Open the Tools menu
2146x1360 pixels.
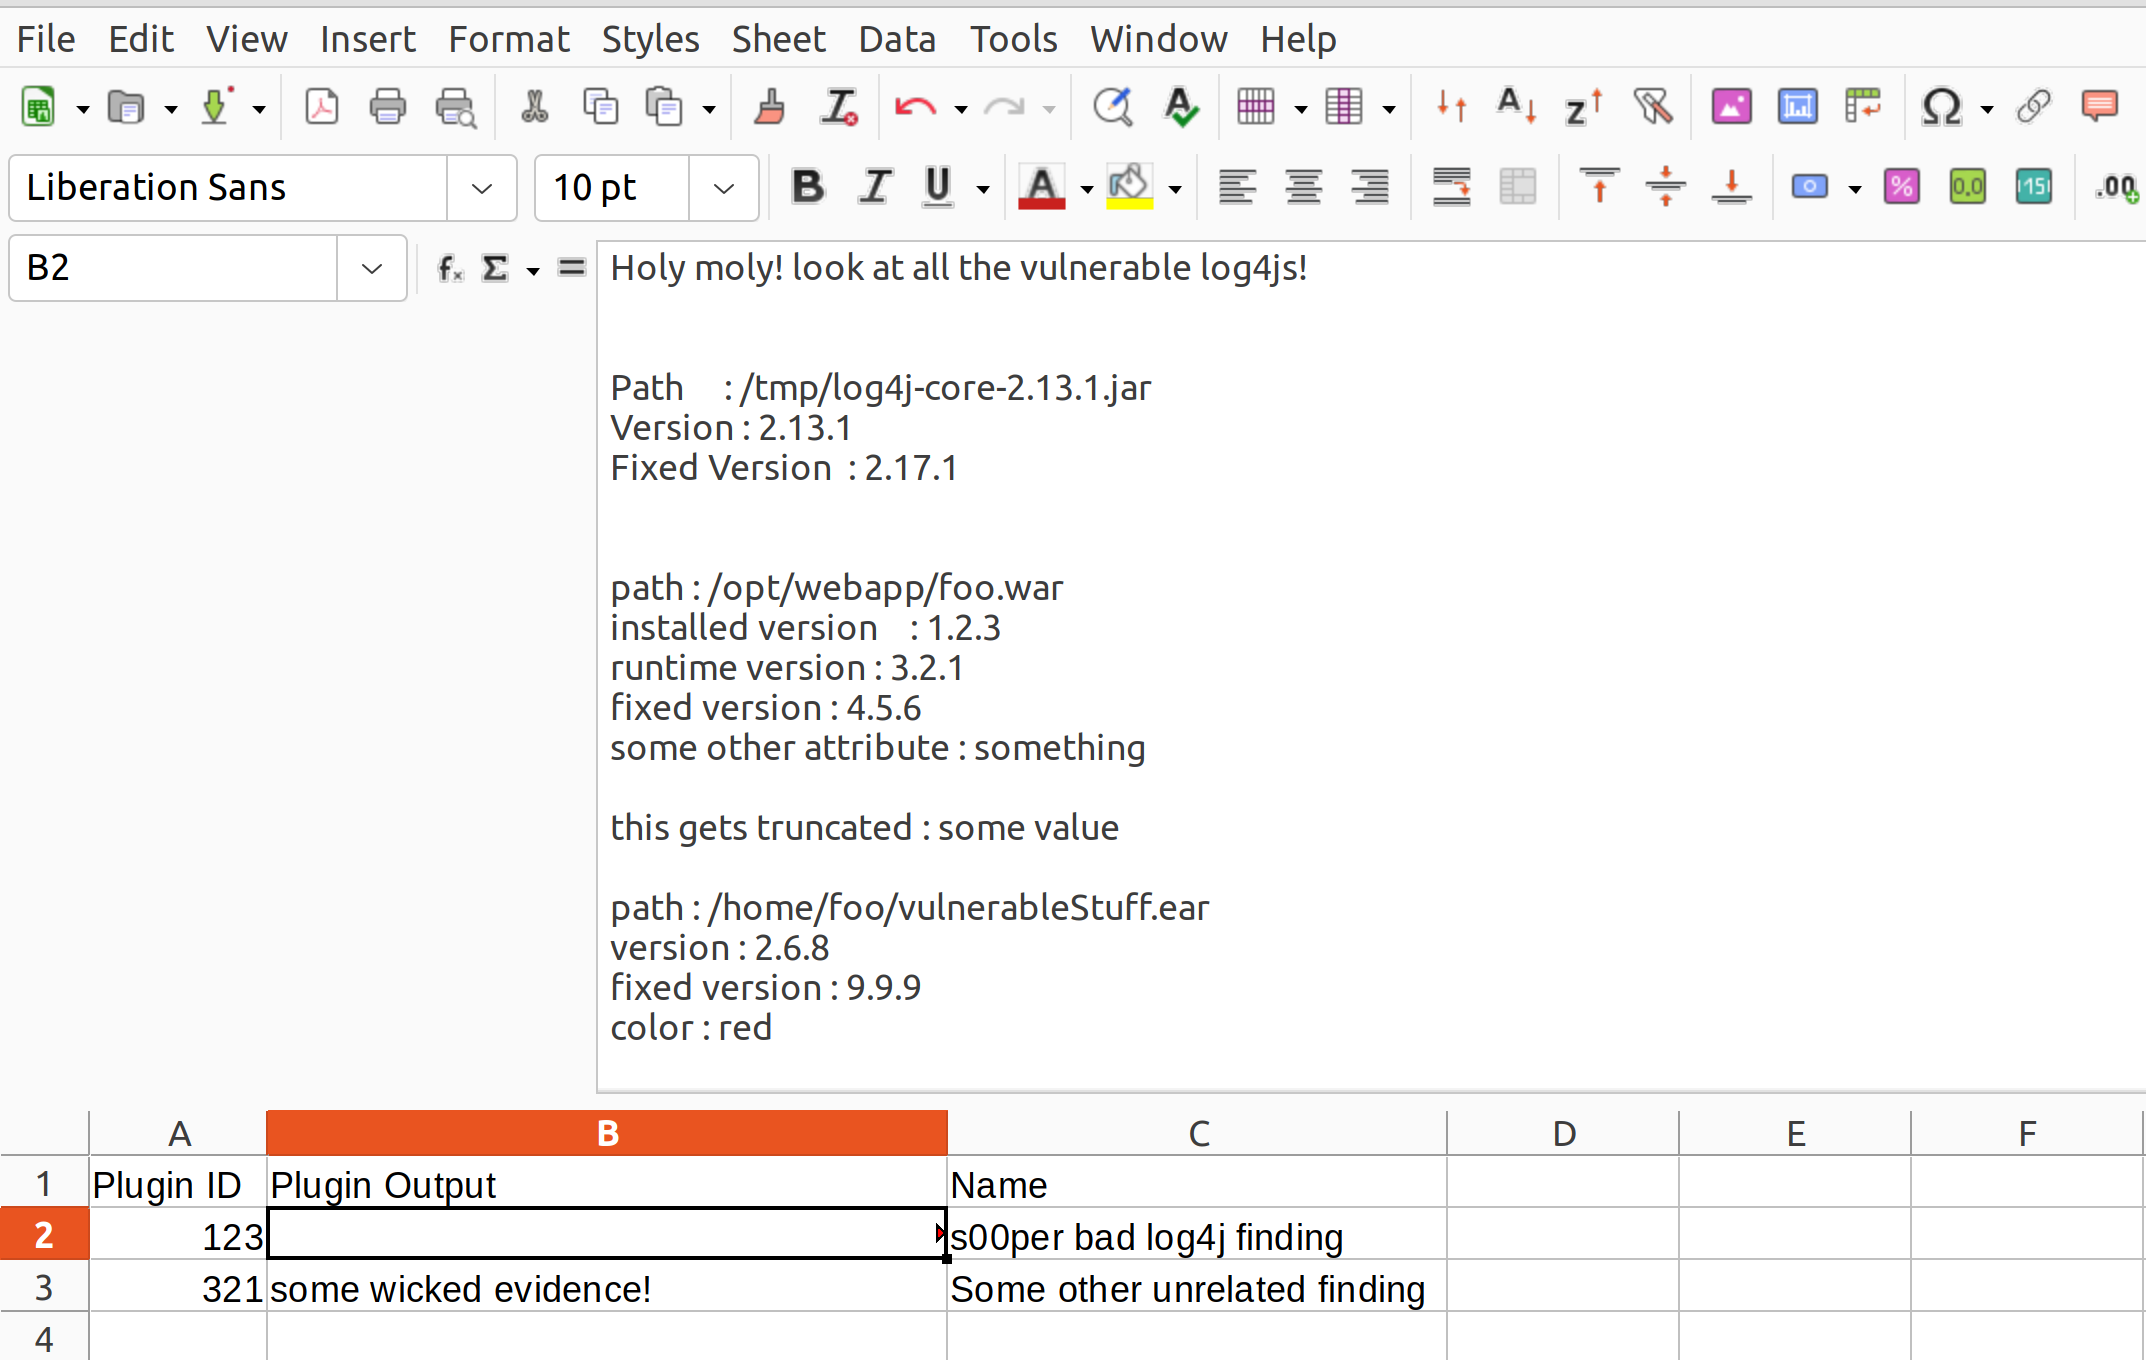pyautogui.click(x=1013, y=39)
